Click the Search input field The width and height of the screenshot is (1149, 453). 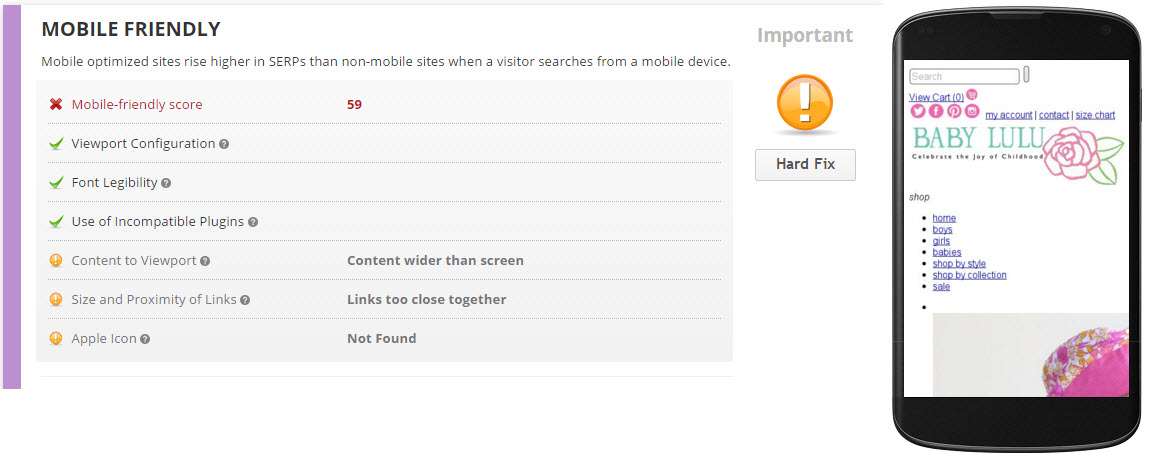(964, 76)
